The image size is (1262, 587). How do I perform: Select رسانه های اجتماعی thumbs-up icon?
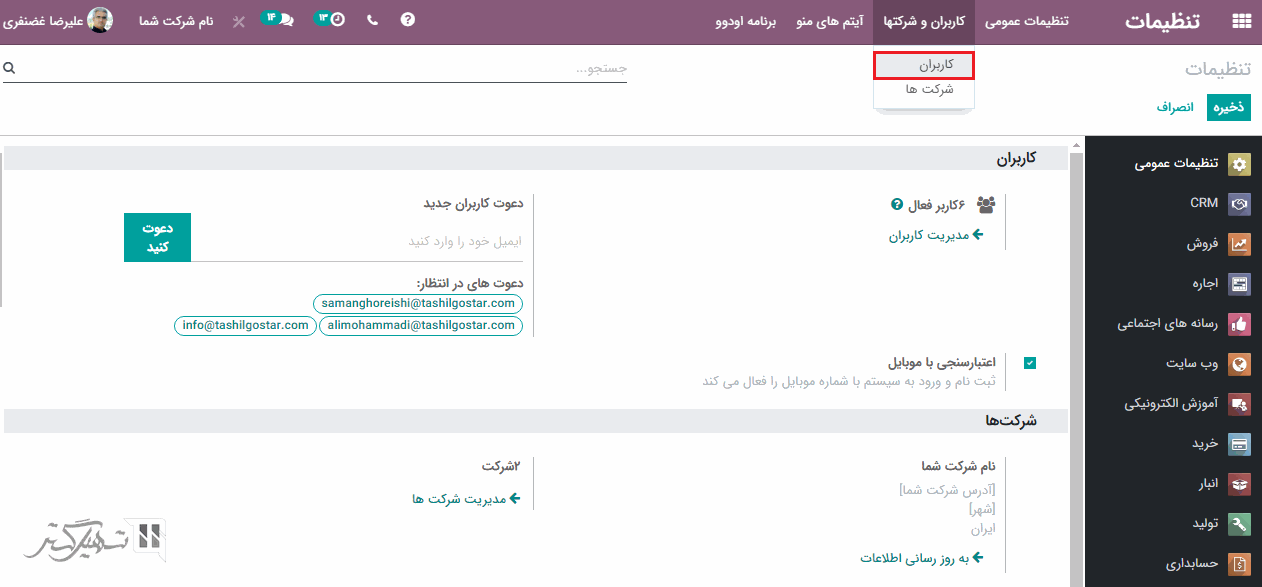click(x=1240, y=324)
